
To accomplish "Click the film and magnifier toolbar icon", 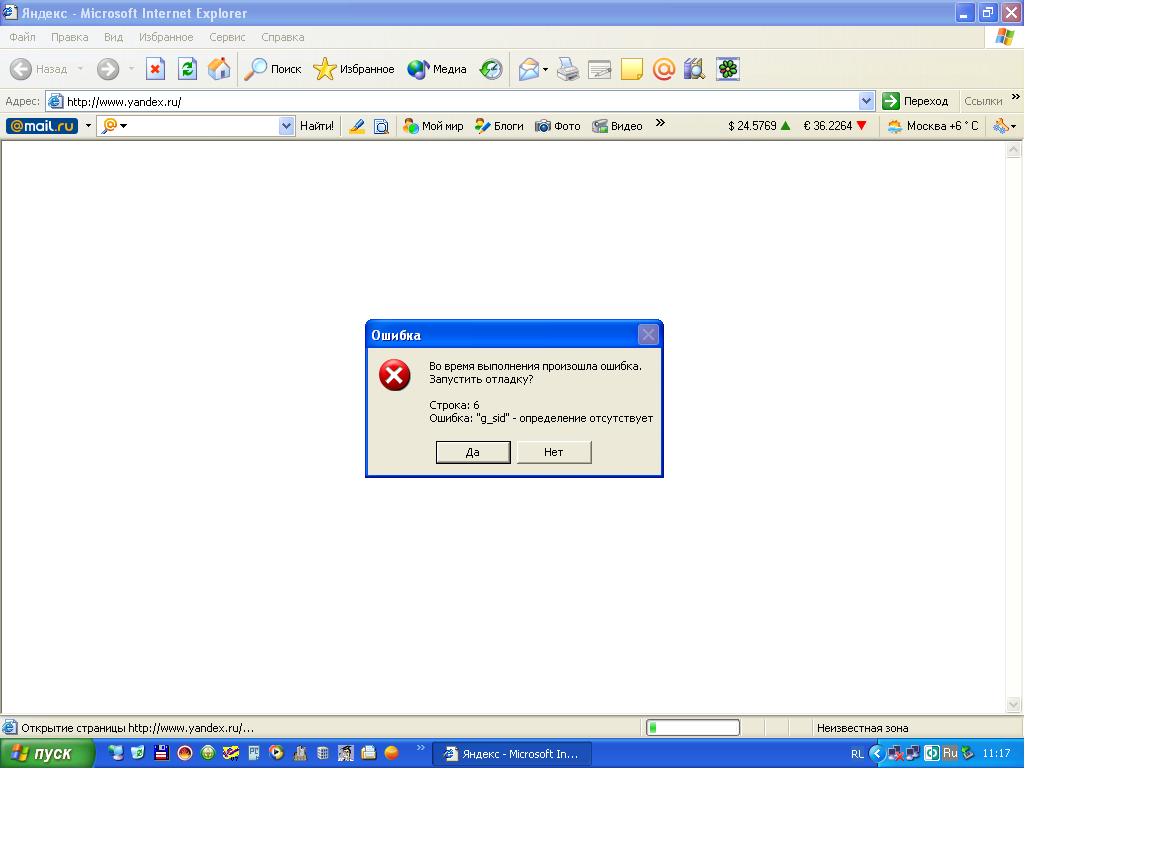I will pos(694,69).
